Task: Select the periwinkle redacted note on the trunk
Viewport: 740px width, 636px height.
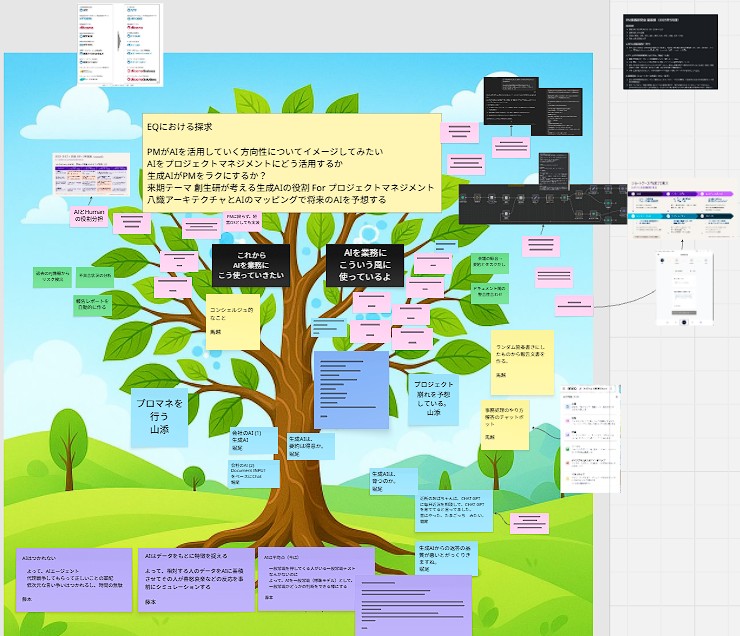Action: pyautogui.click(x=351, y=390)
